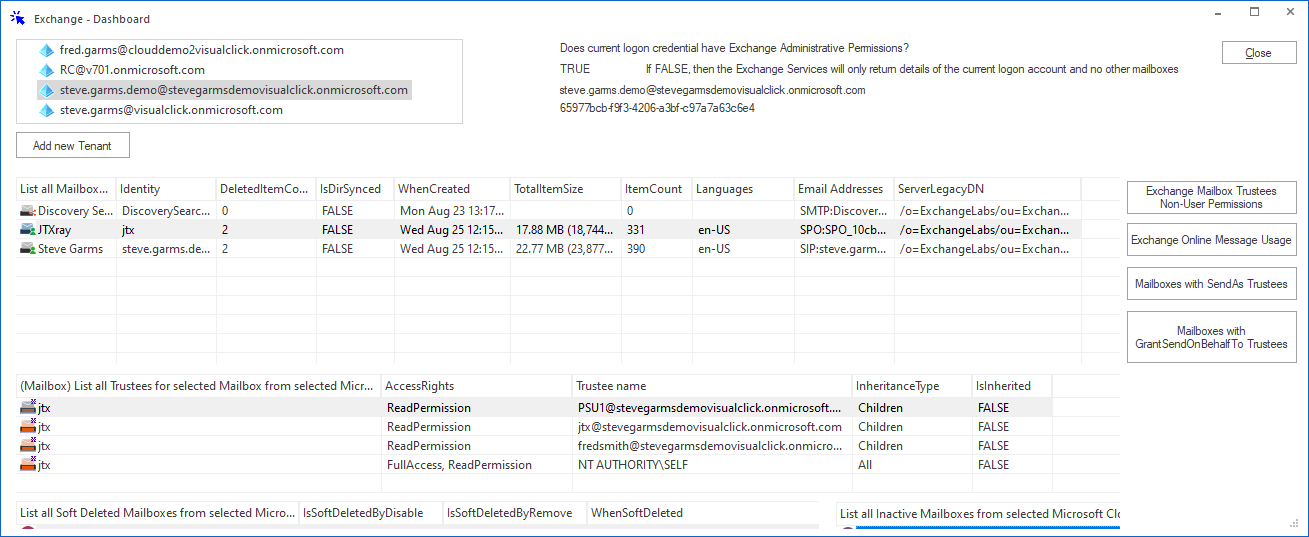Click tenant icon next to RC@v701.onmicrosoft.com

(46, 70)
